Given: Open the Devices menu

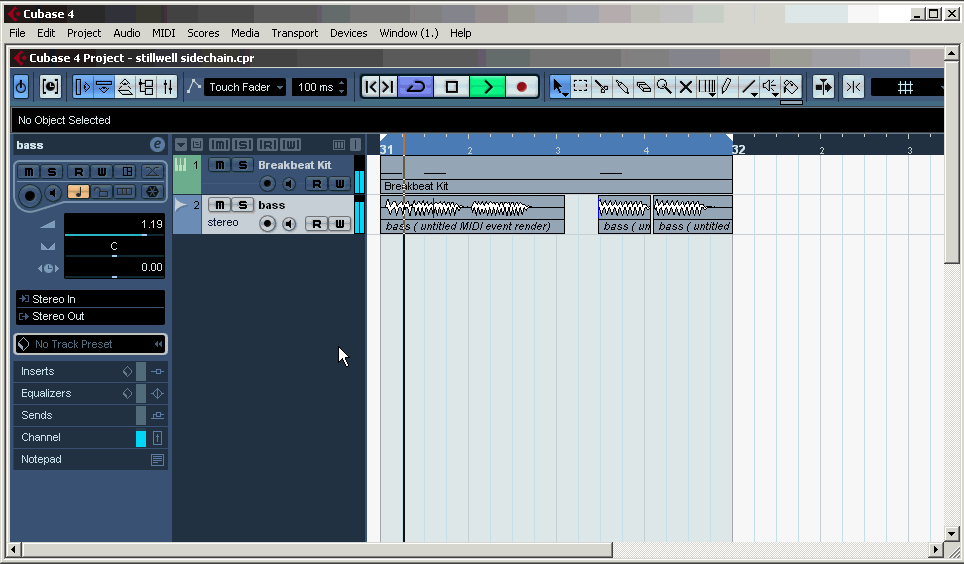Looking at the screenshot, I should click(x=349, y=33).
